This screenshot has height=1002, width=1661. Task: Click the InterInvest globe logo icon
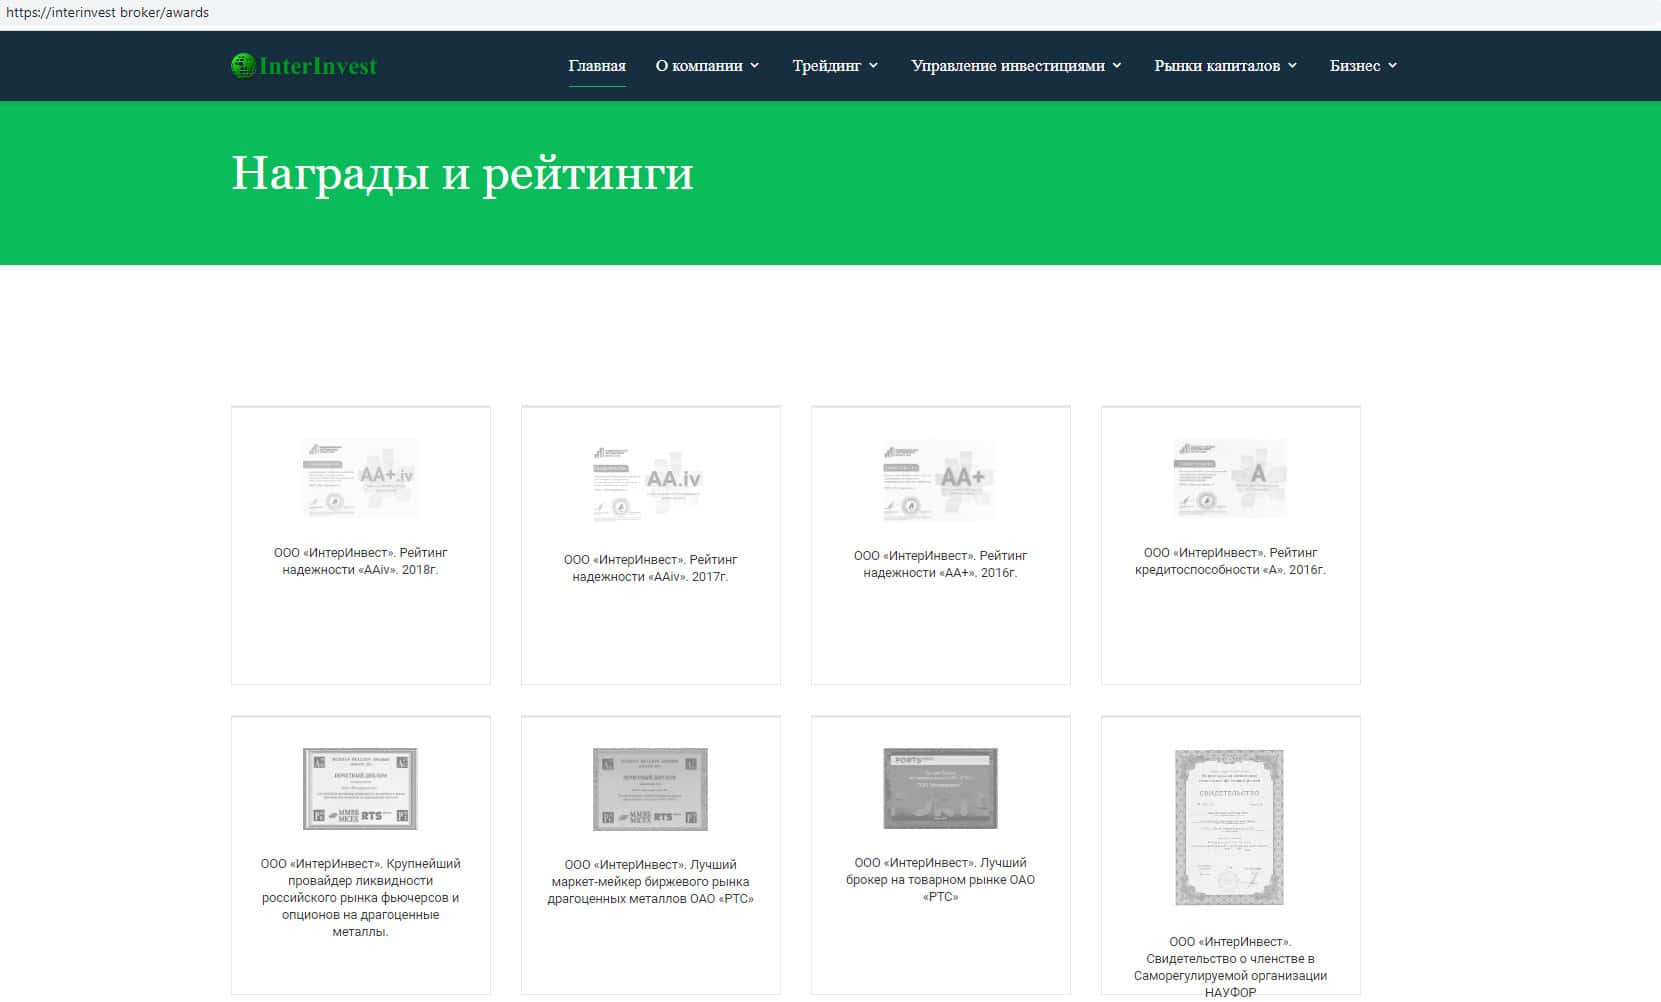click(243, 66)
